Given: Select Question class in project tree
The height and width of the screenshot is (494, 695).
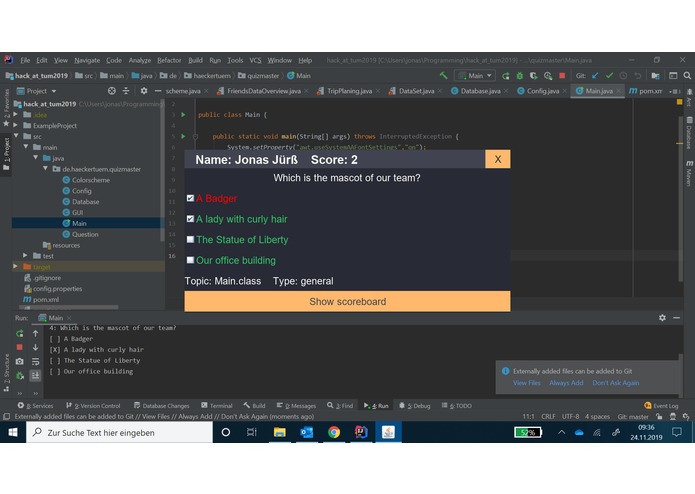Looking at the screenshot, I should point(85,234).
